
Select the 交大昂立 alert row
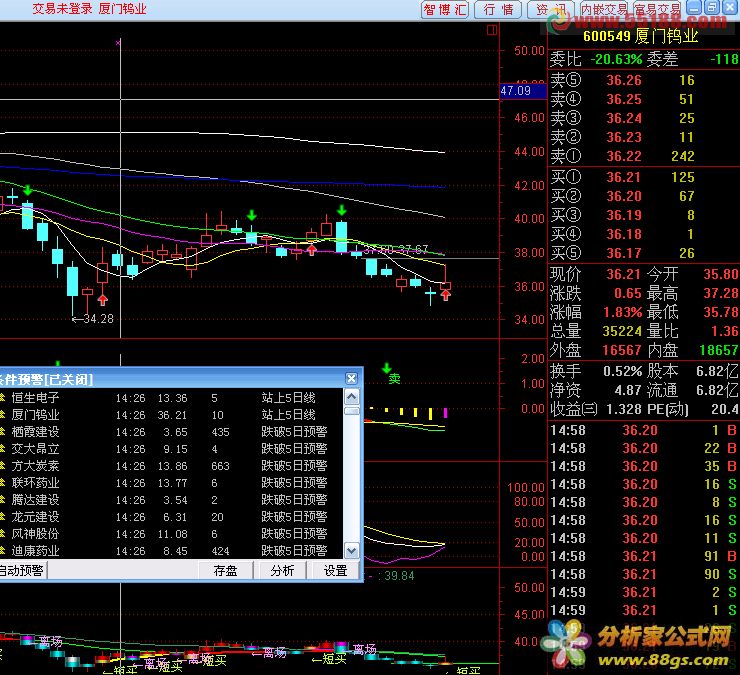[172, 448]
